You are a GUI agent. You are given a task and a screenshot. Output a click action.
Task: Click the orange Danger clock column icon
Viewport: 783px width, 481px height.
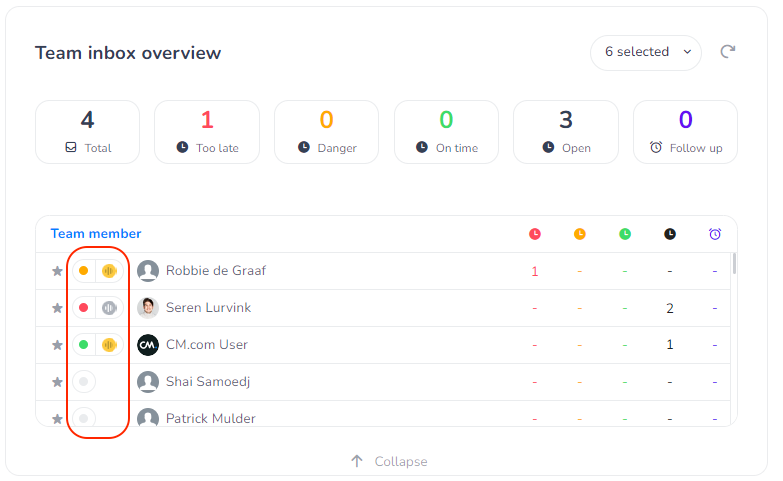(x=580, y=234)
